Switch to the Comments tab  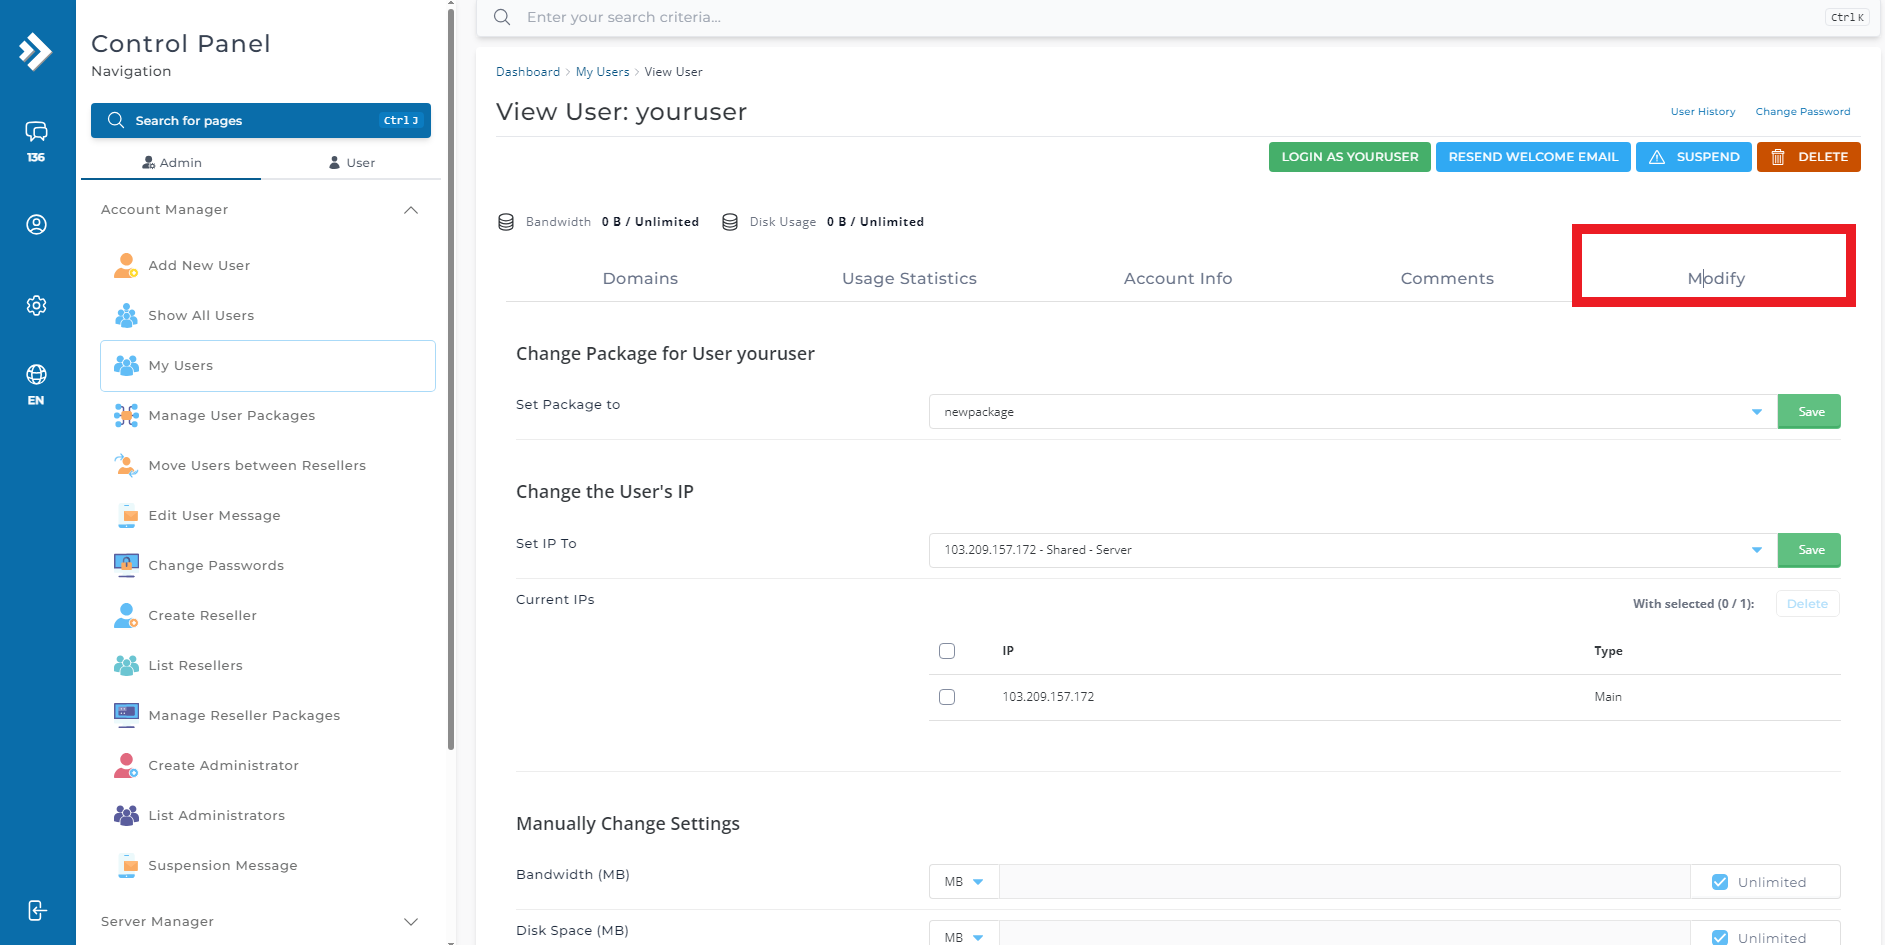point(1447,279)
